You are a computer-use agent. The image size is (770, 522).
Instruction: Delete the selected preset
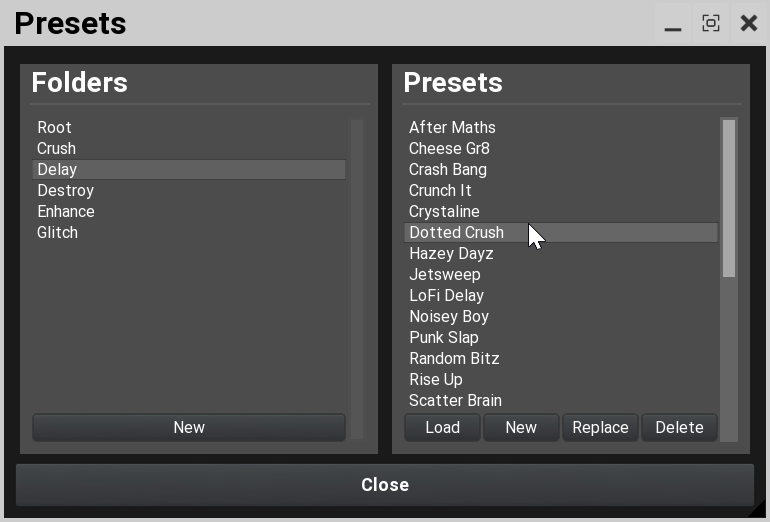(679, 427)
